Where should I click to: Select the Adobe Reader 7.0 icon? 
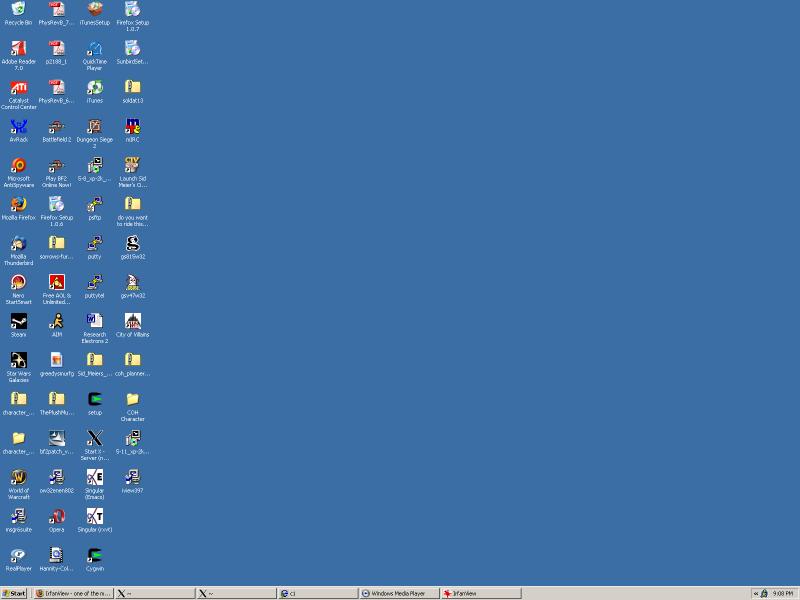[x=18, y=49]
